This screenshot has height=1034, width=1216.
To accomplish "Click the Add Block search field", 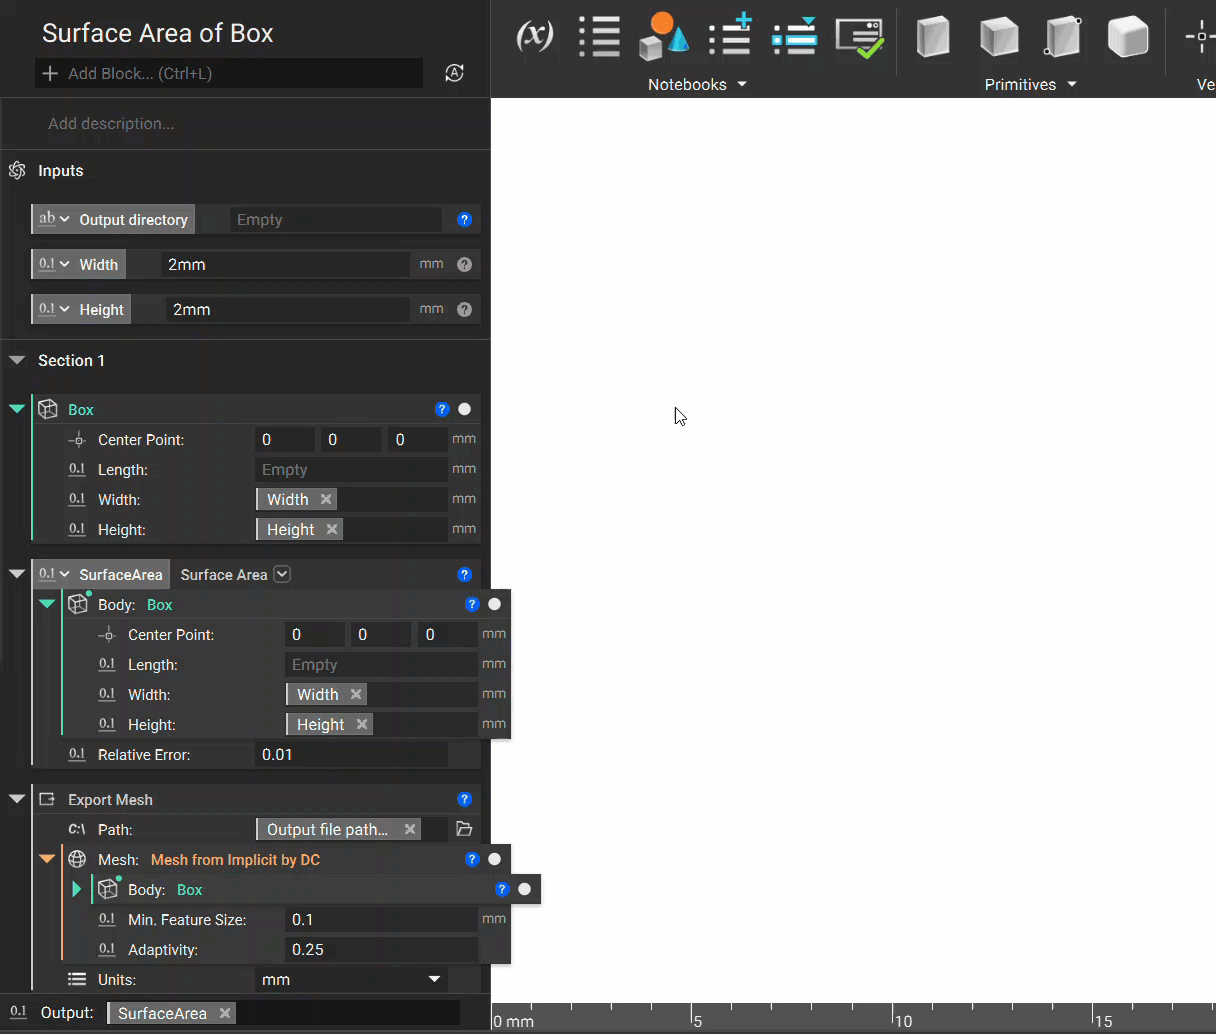I will (229, 73).
